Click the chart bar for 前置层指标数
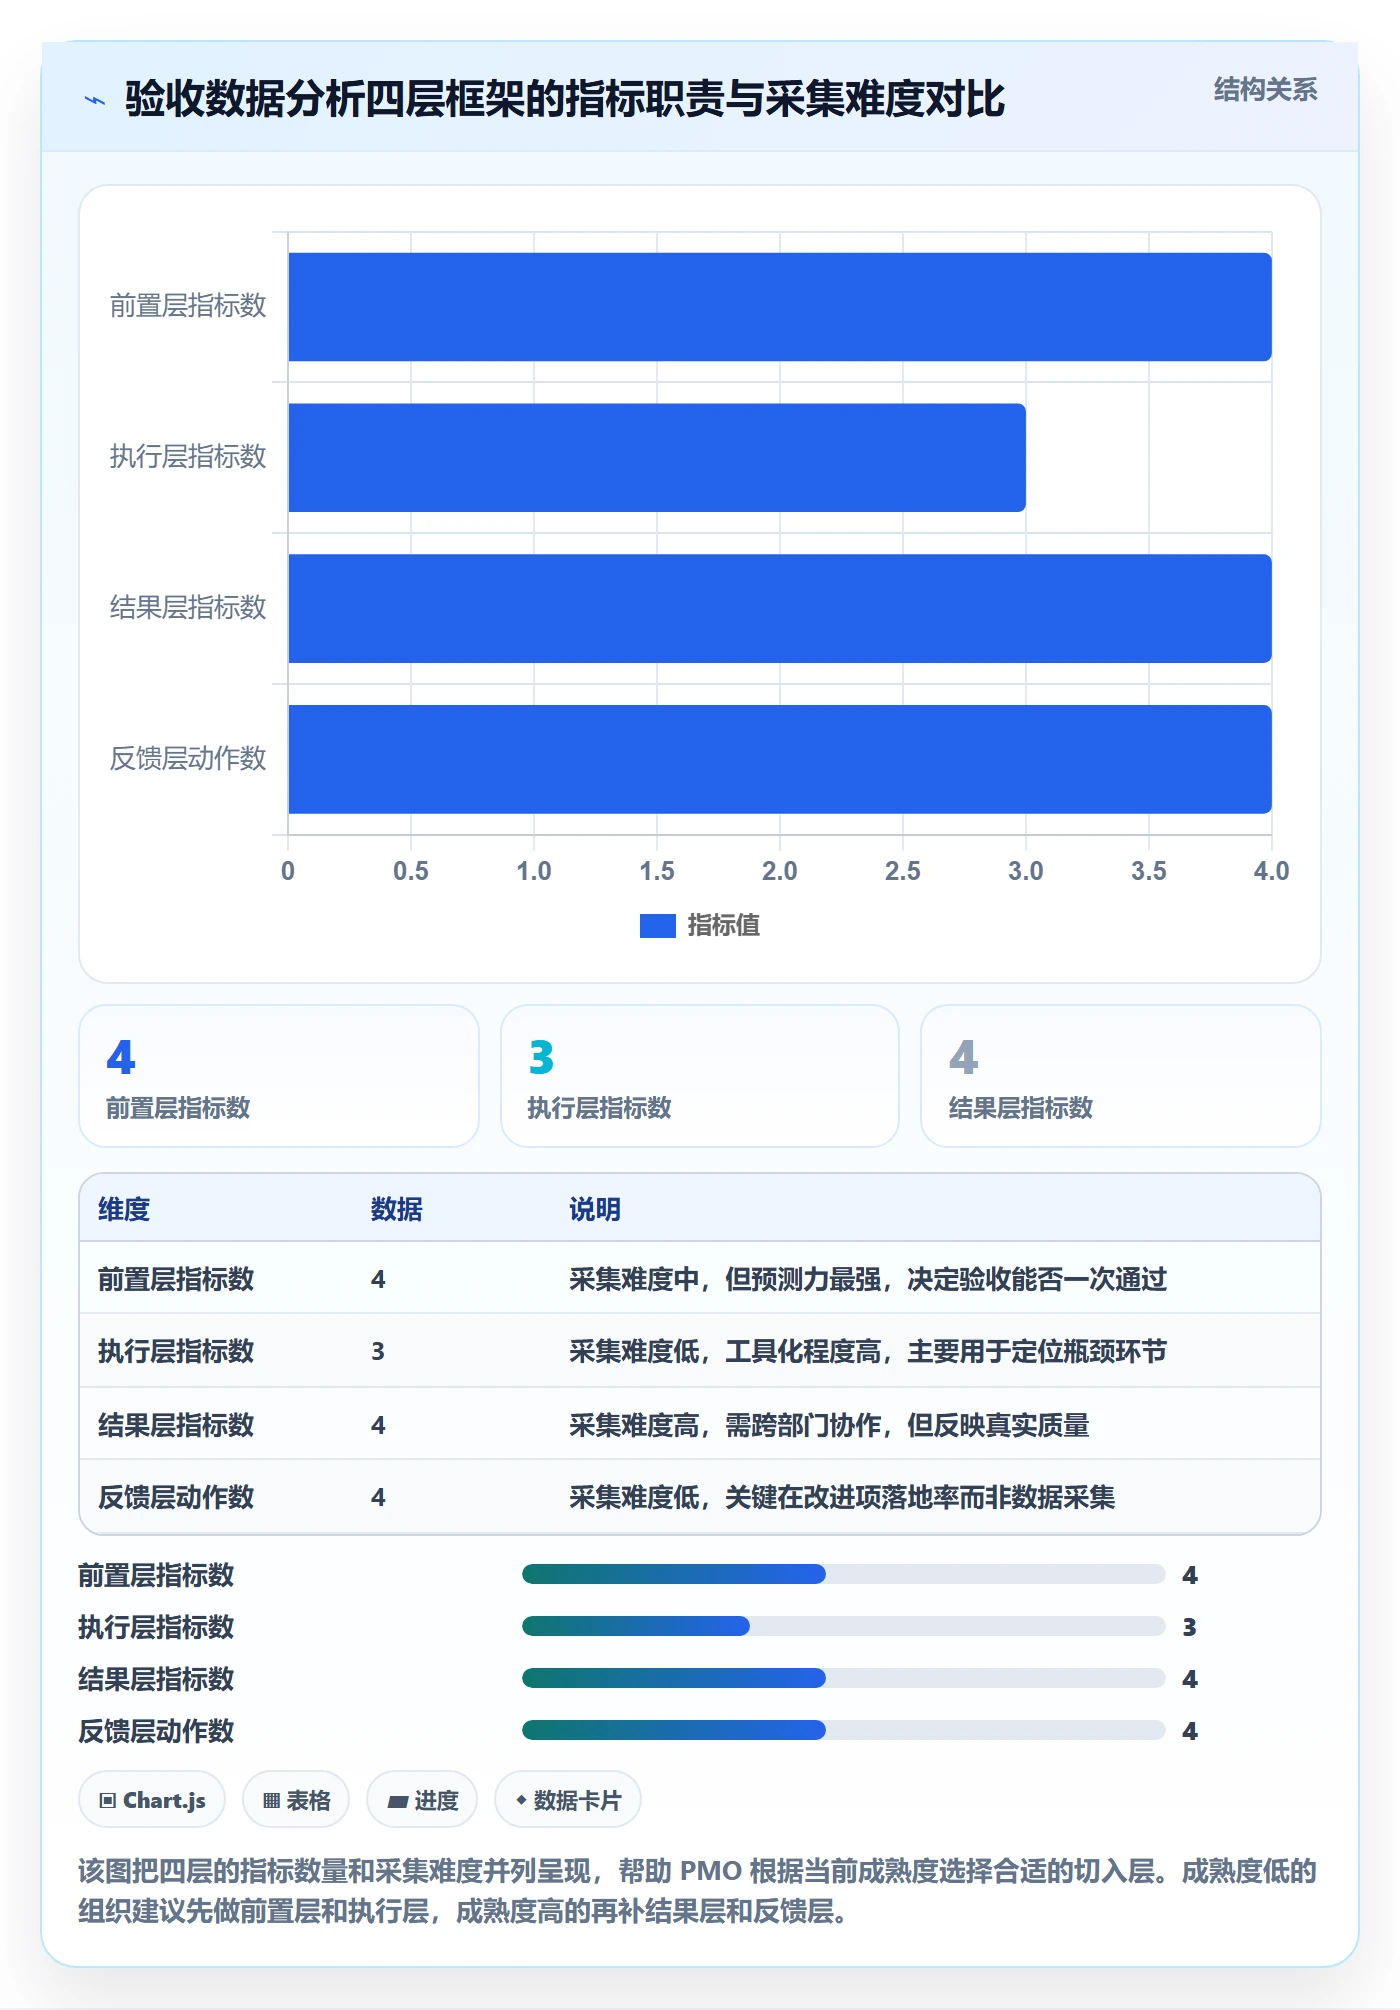This screenshot has height=2010, width=1400. 780,307
